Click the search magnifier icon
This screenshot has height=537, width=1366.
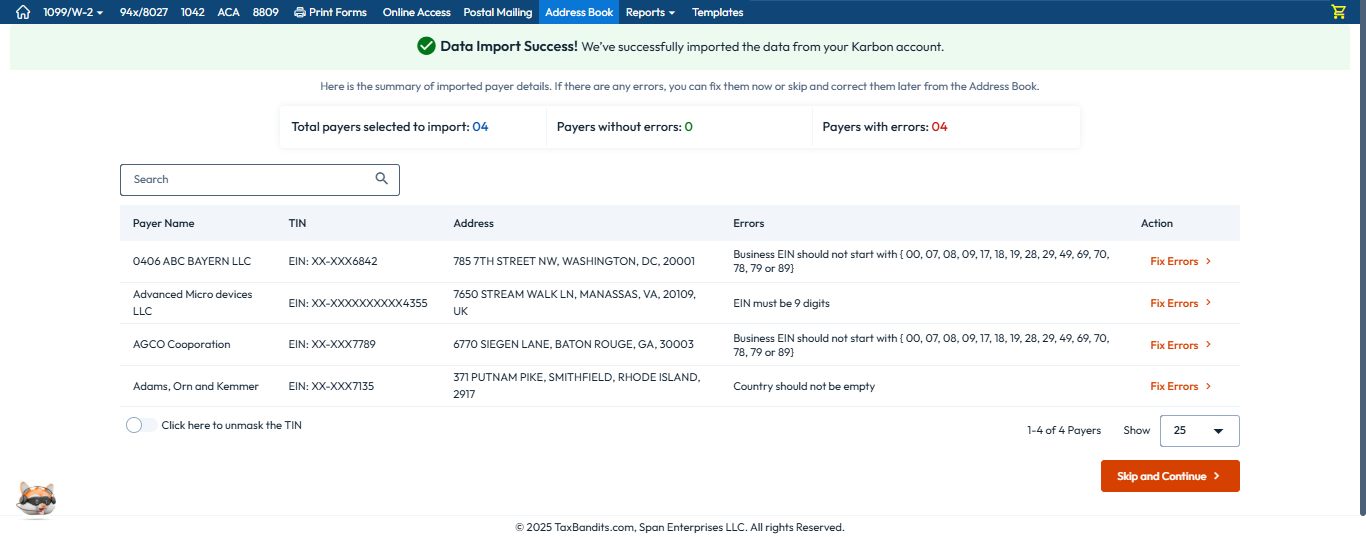tap(381, 179)
